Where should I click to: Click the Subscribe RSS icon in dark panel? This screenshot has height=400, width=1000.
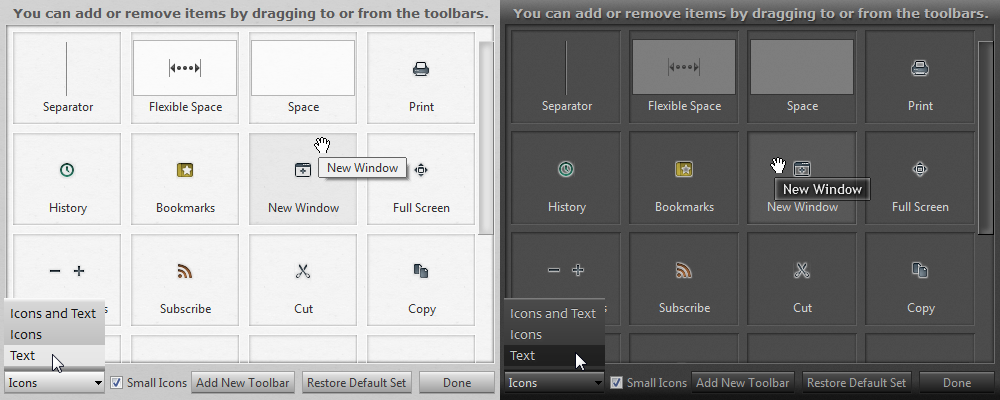coord(684,270)
